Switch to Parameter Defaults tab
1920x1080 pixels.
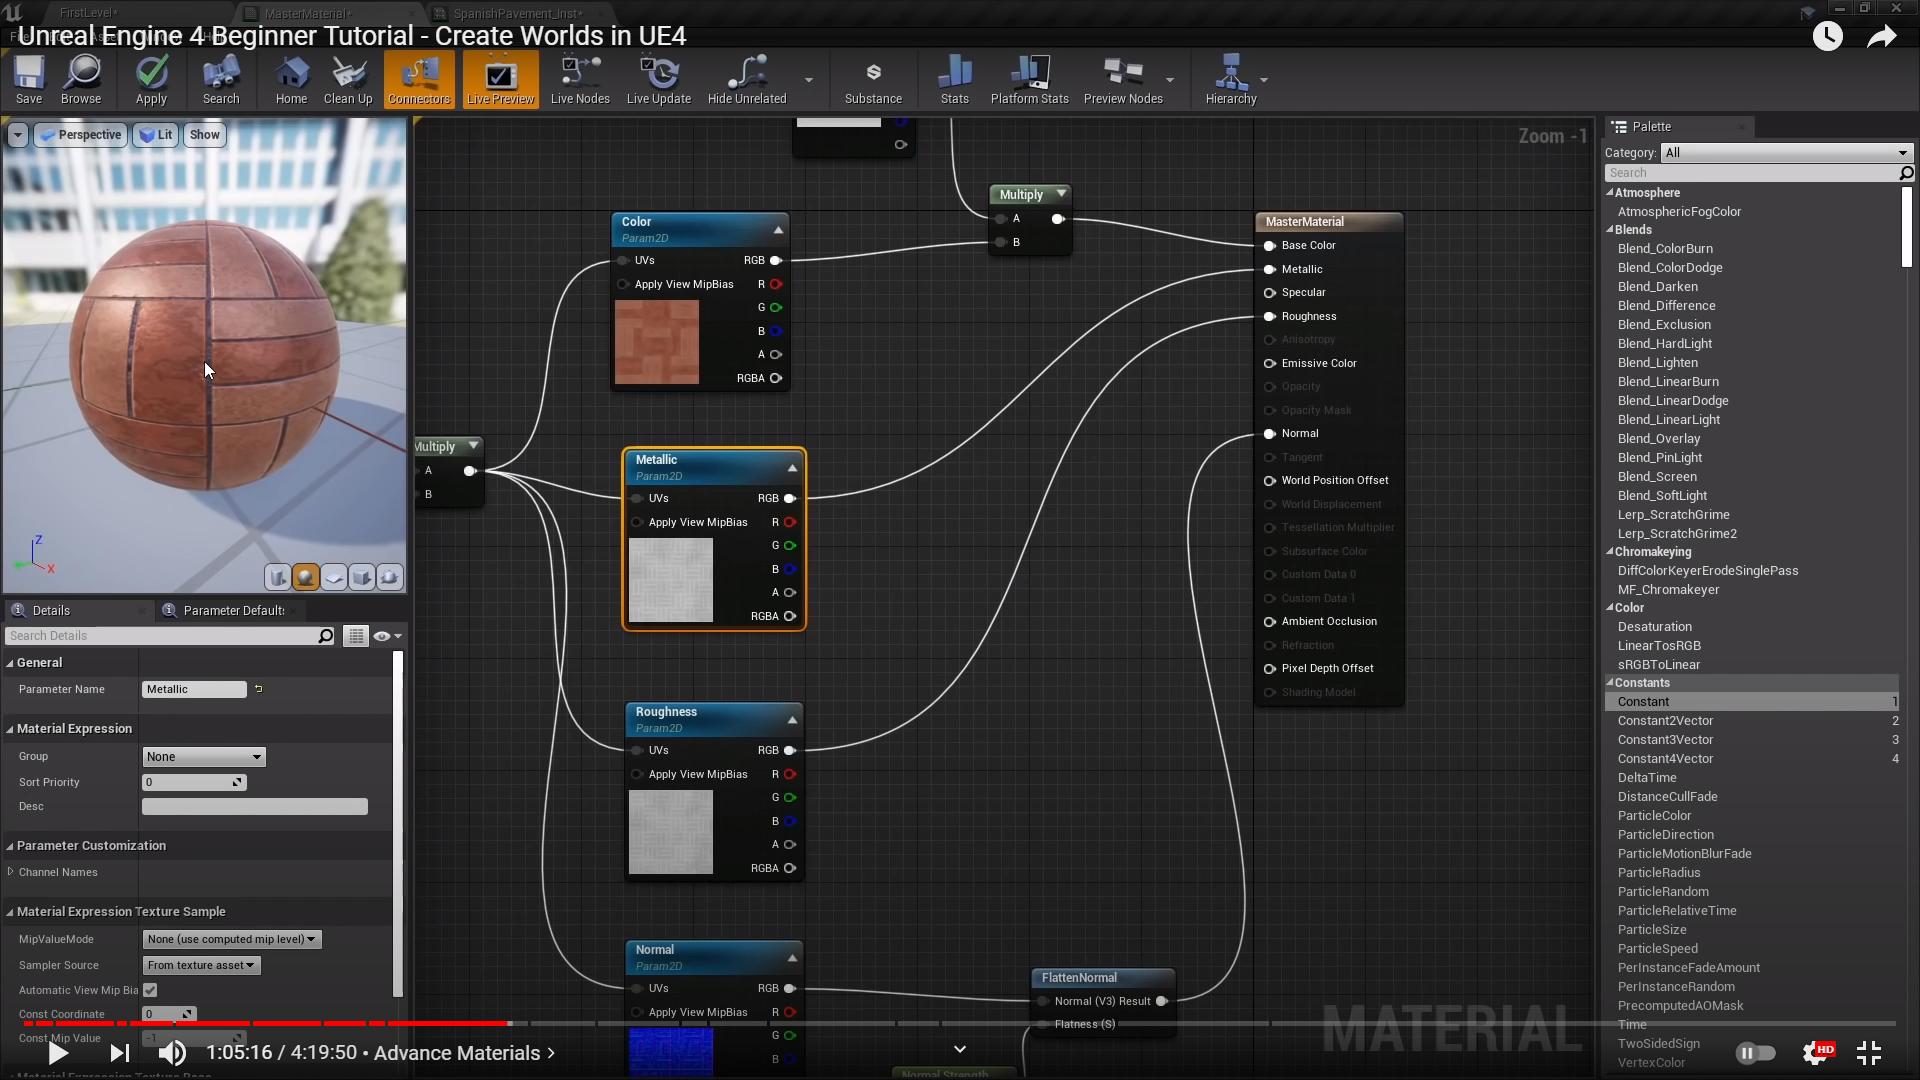pos(232,610)
